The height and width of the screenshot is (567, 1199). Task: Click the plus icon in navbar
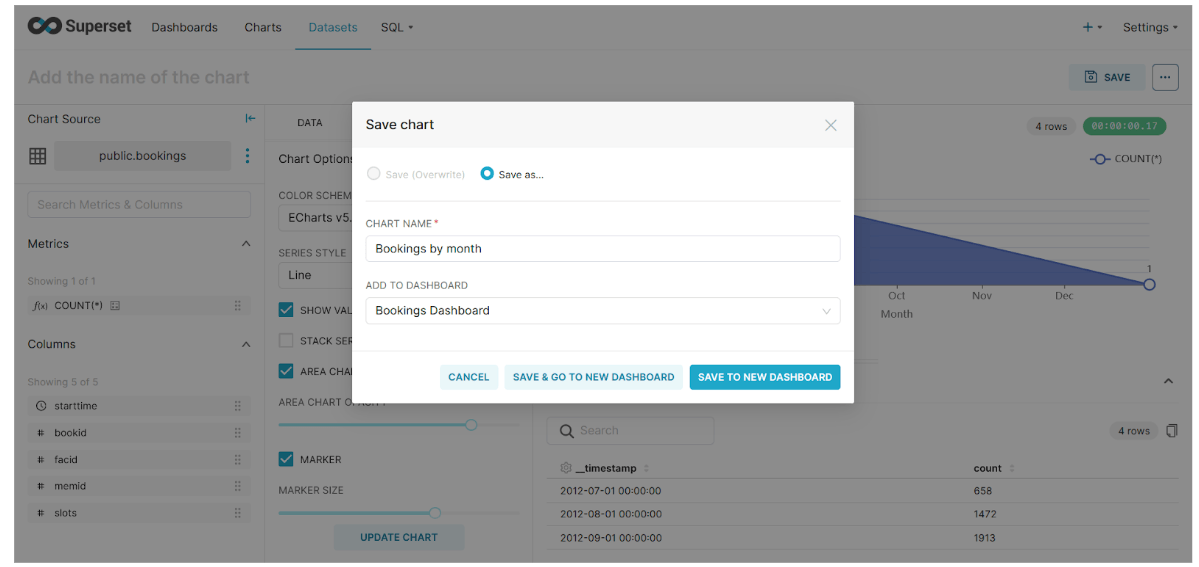[x=1088, y=28]
